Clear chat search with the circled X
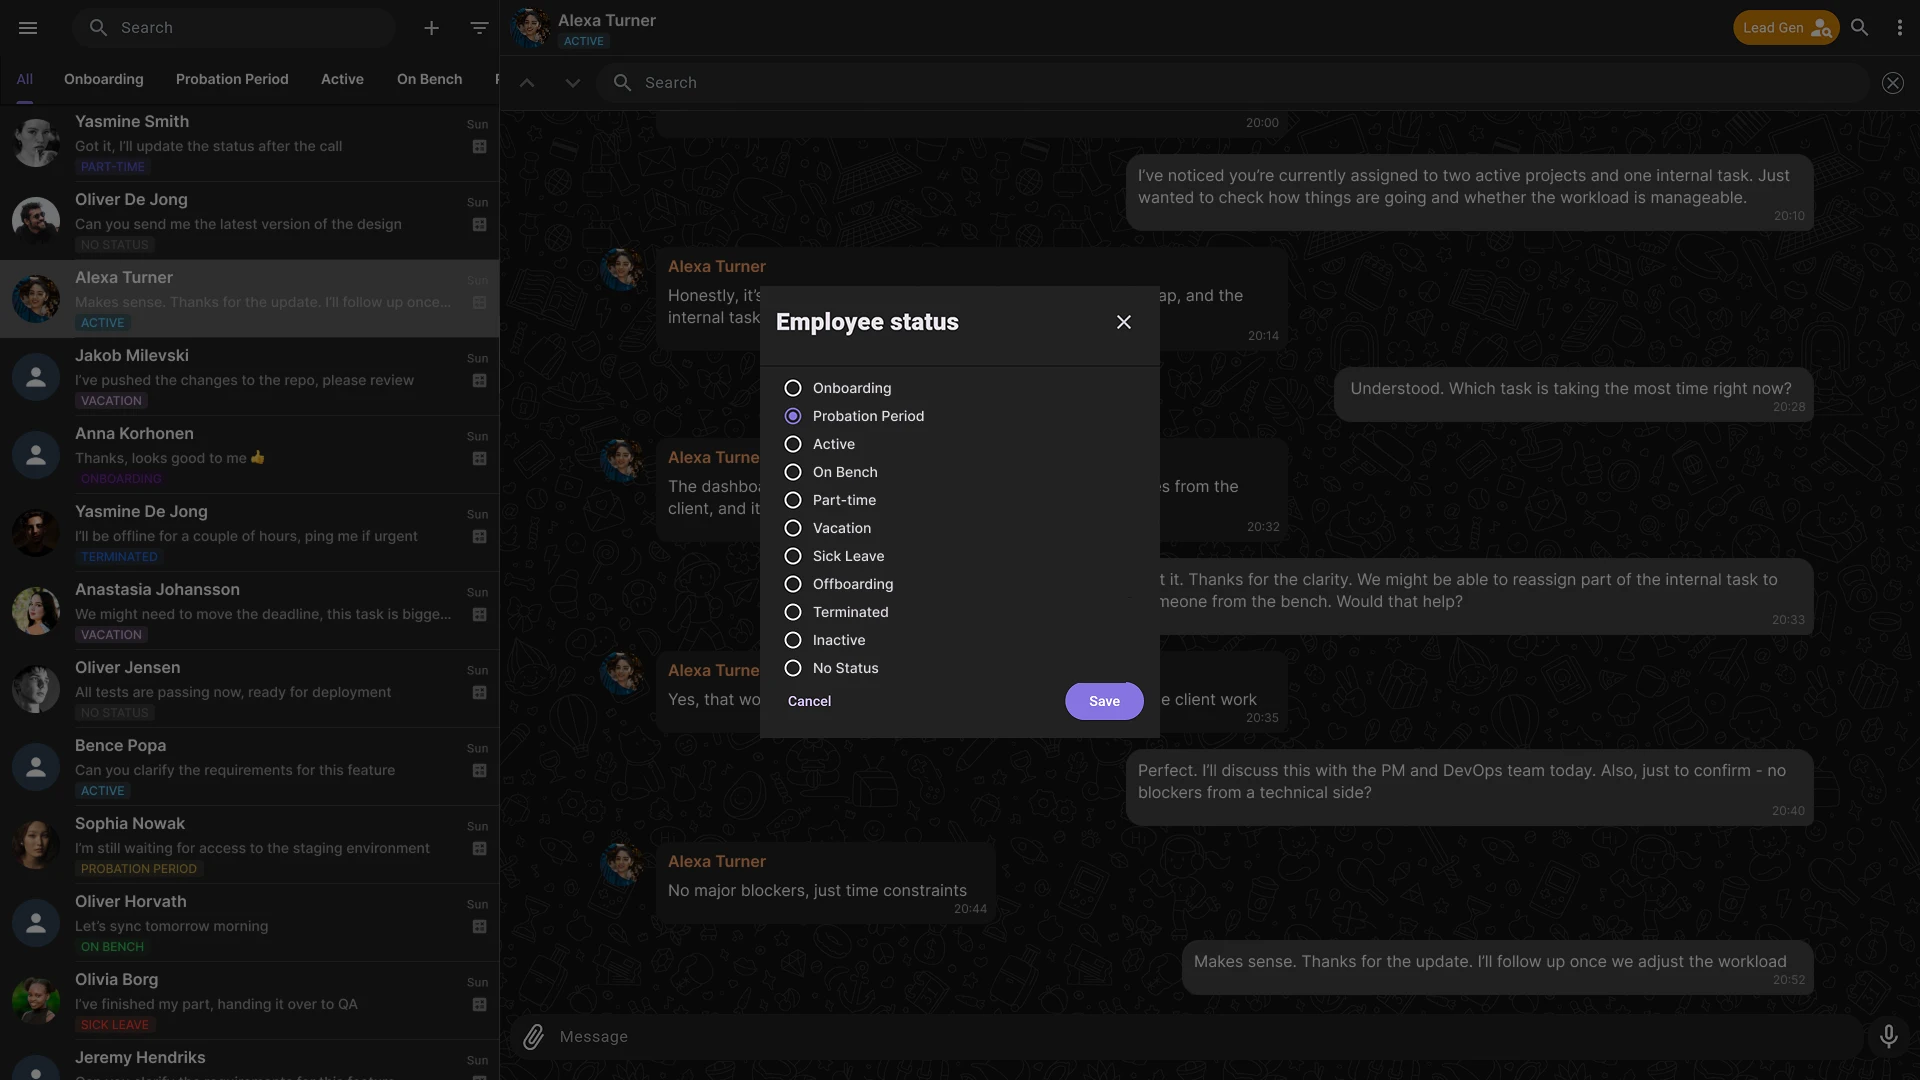The height and width of the screenshot is (1080, 1920). (1892, 83)
